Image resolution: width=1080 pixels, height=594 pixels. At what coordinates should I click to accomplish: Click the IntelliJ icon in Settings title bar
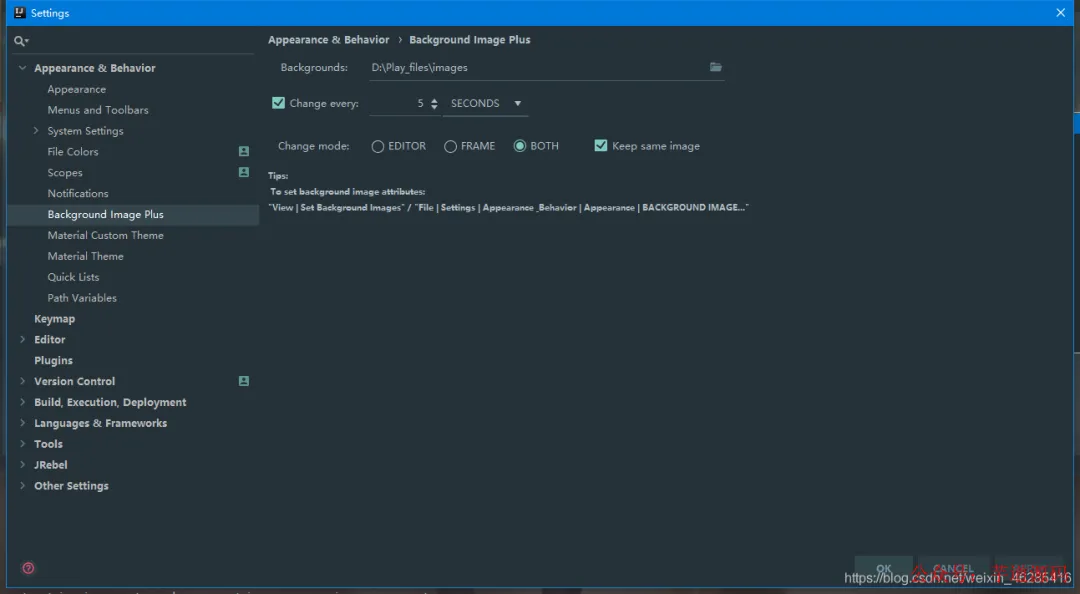[19, 12]
